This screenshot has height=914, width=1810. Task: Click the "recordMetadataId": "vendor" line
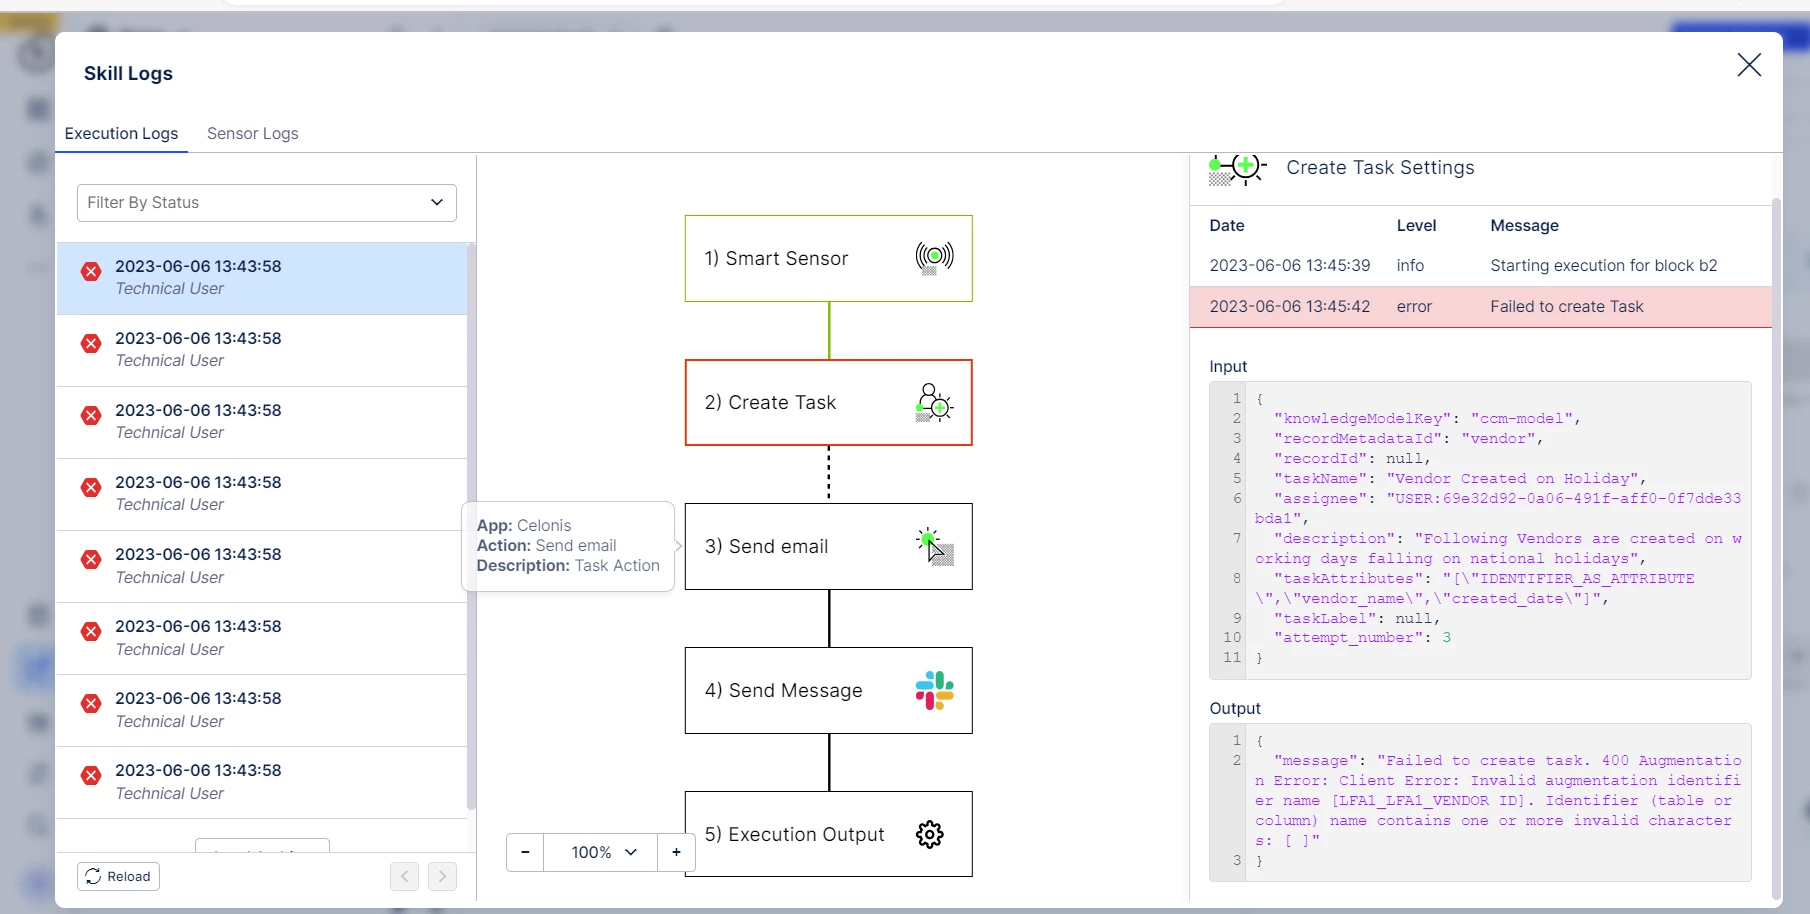coord(1408,439)
